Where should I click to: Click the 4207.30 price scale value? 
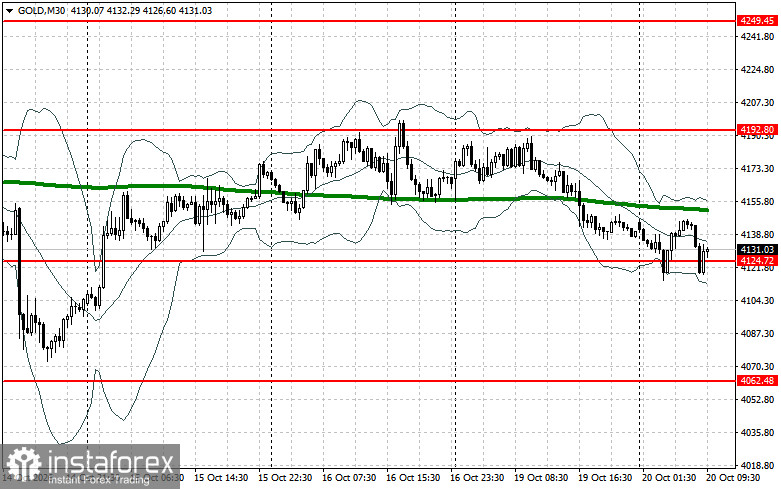[x=758, y=103]
